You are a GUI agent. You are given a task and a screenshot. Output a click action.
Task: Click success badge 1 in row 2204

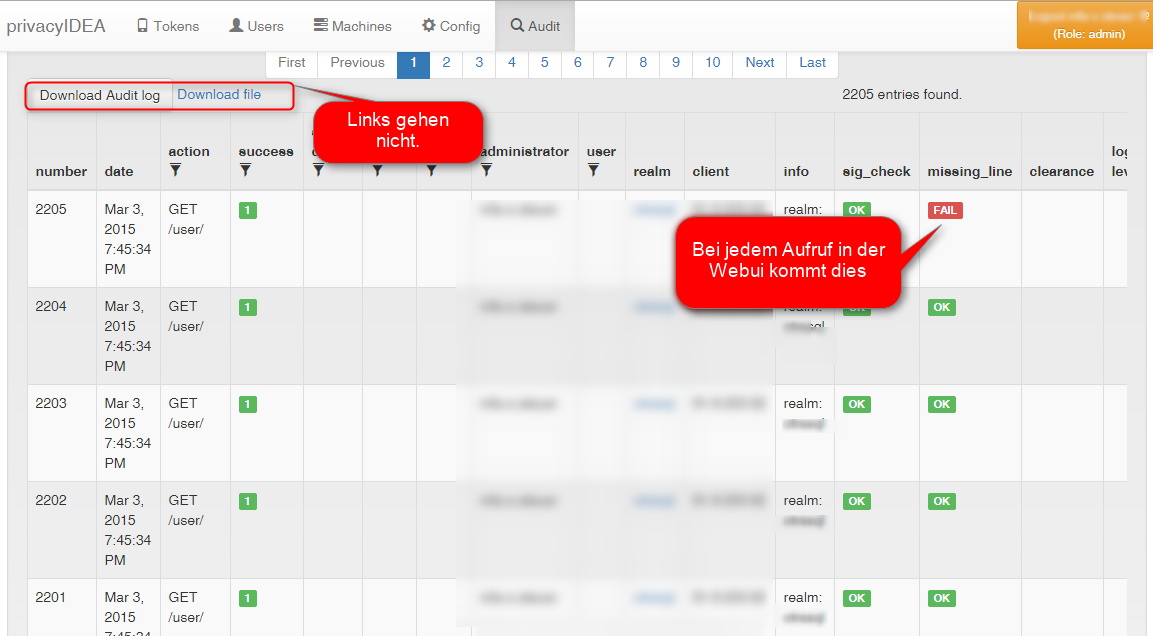pos(248,307)
